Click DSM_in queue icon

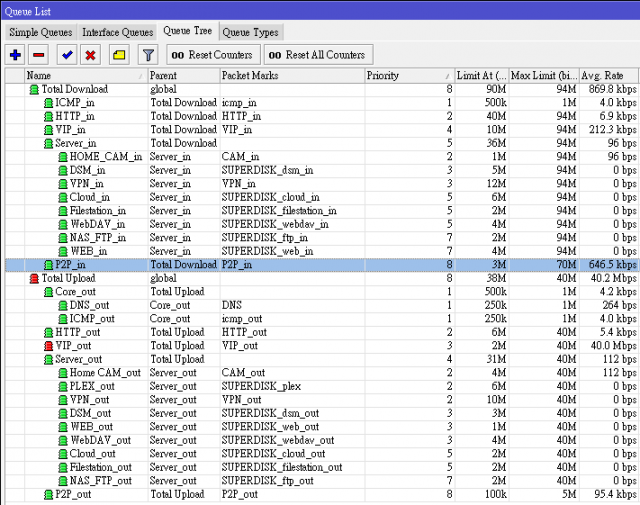coord(63,170)
